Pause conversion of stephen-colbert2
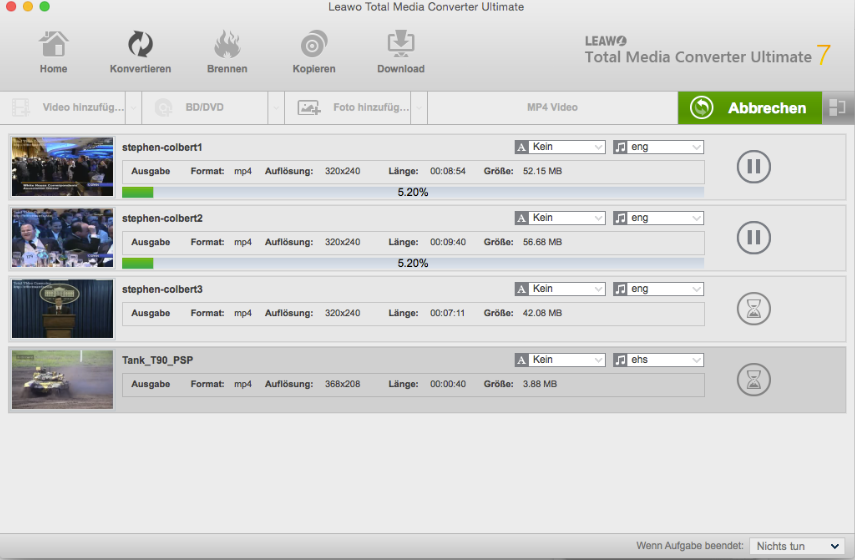This screenshot has width=855, height=560. 754,237
